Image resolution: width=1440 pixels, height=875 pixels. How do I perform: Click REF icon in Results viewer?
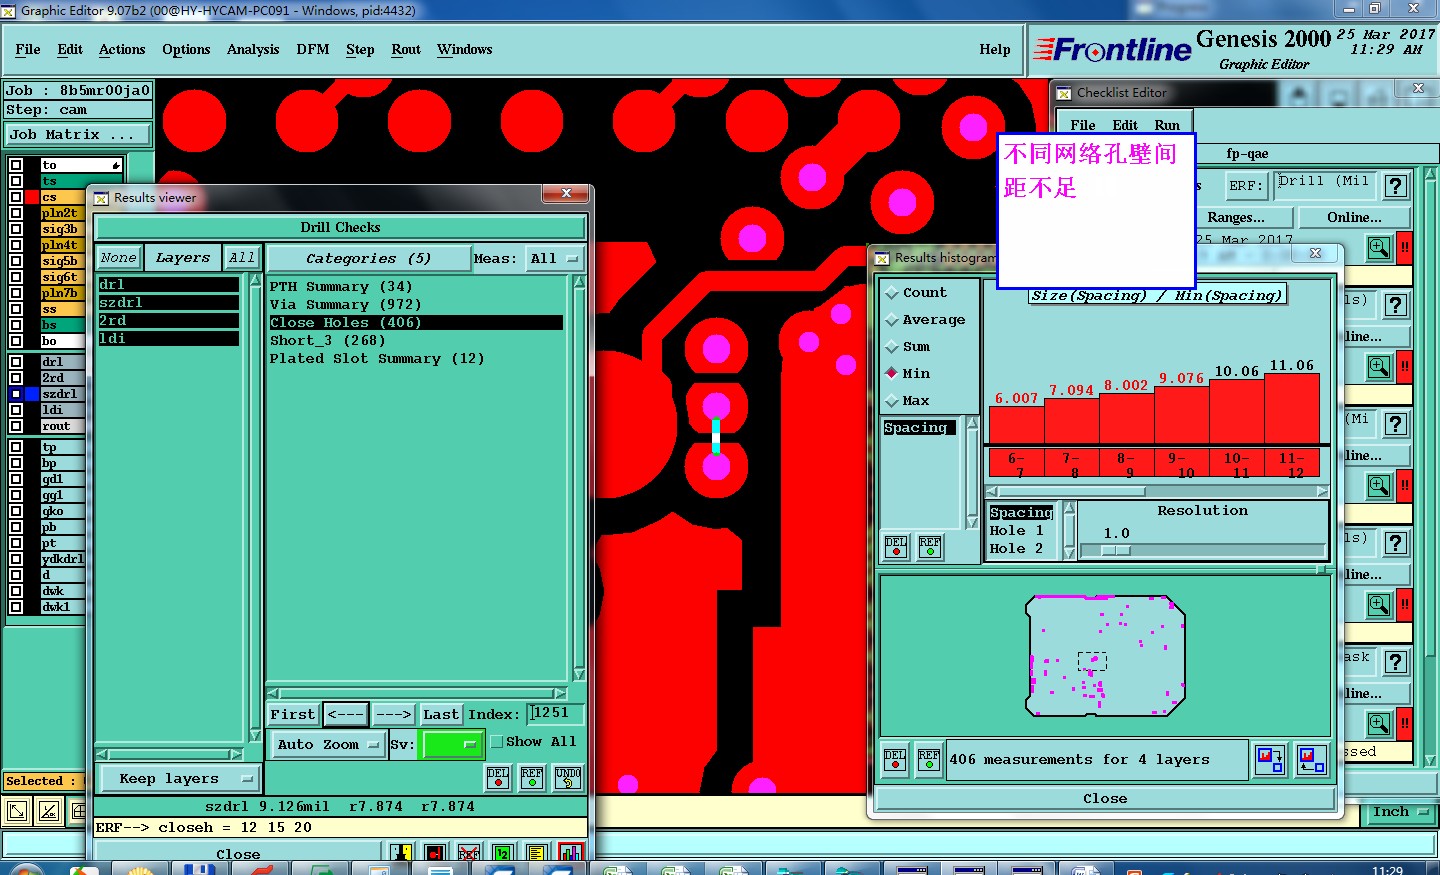(532, 777)
